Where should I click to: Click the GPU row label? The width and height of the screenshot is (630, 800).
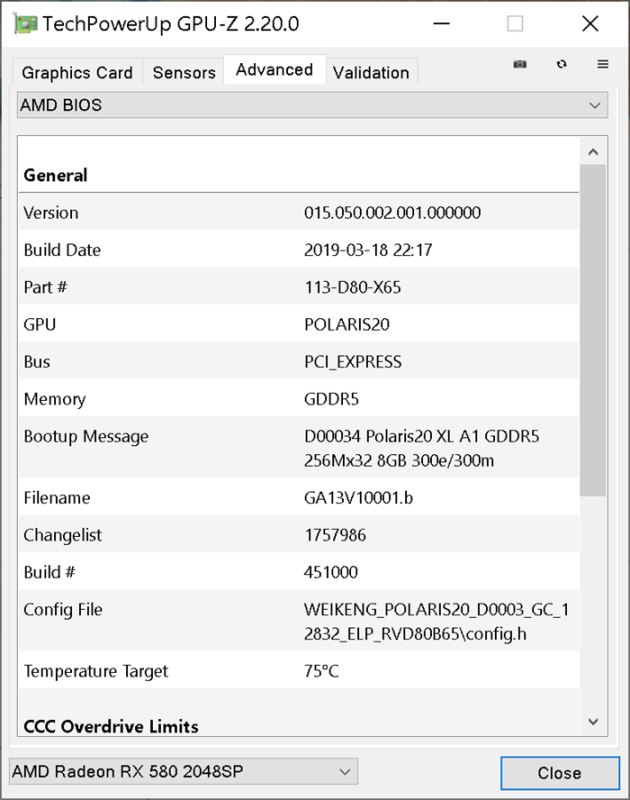pos(40,324)
